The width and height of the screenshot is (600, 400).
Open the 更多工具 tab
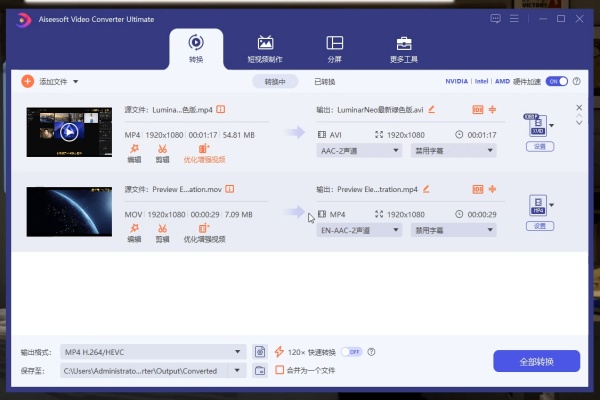pyautogui.click(x=404, y=47)
